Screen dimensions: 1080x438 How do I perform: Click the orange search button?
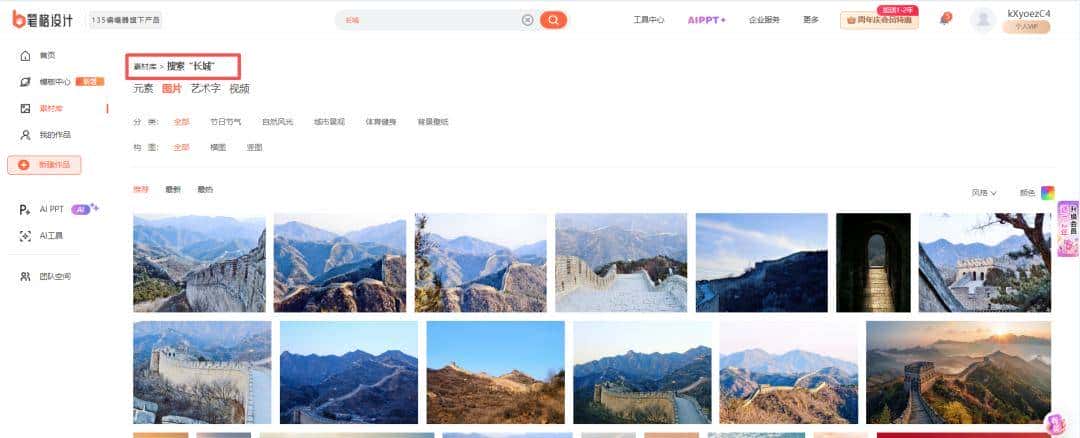[x=553, y=20]
